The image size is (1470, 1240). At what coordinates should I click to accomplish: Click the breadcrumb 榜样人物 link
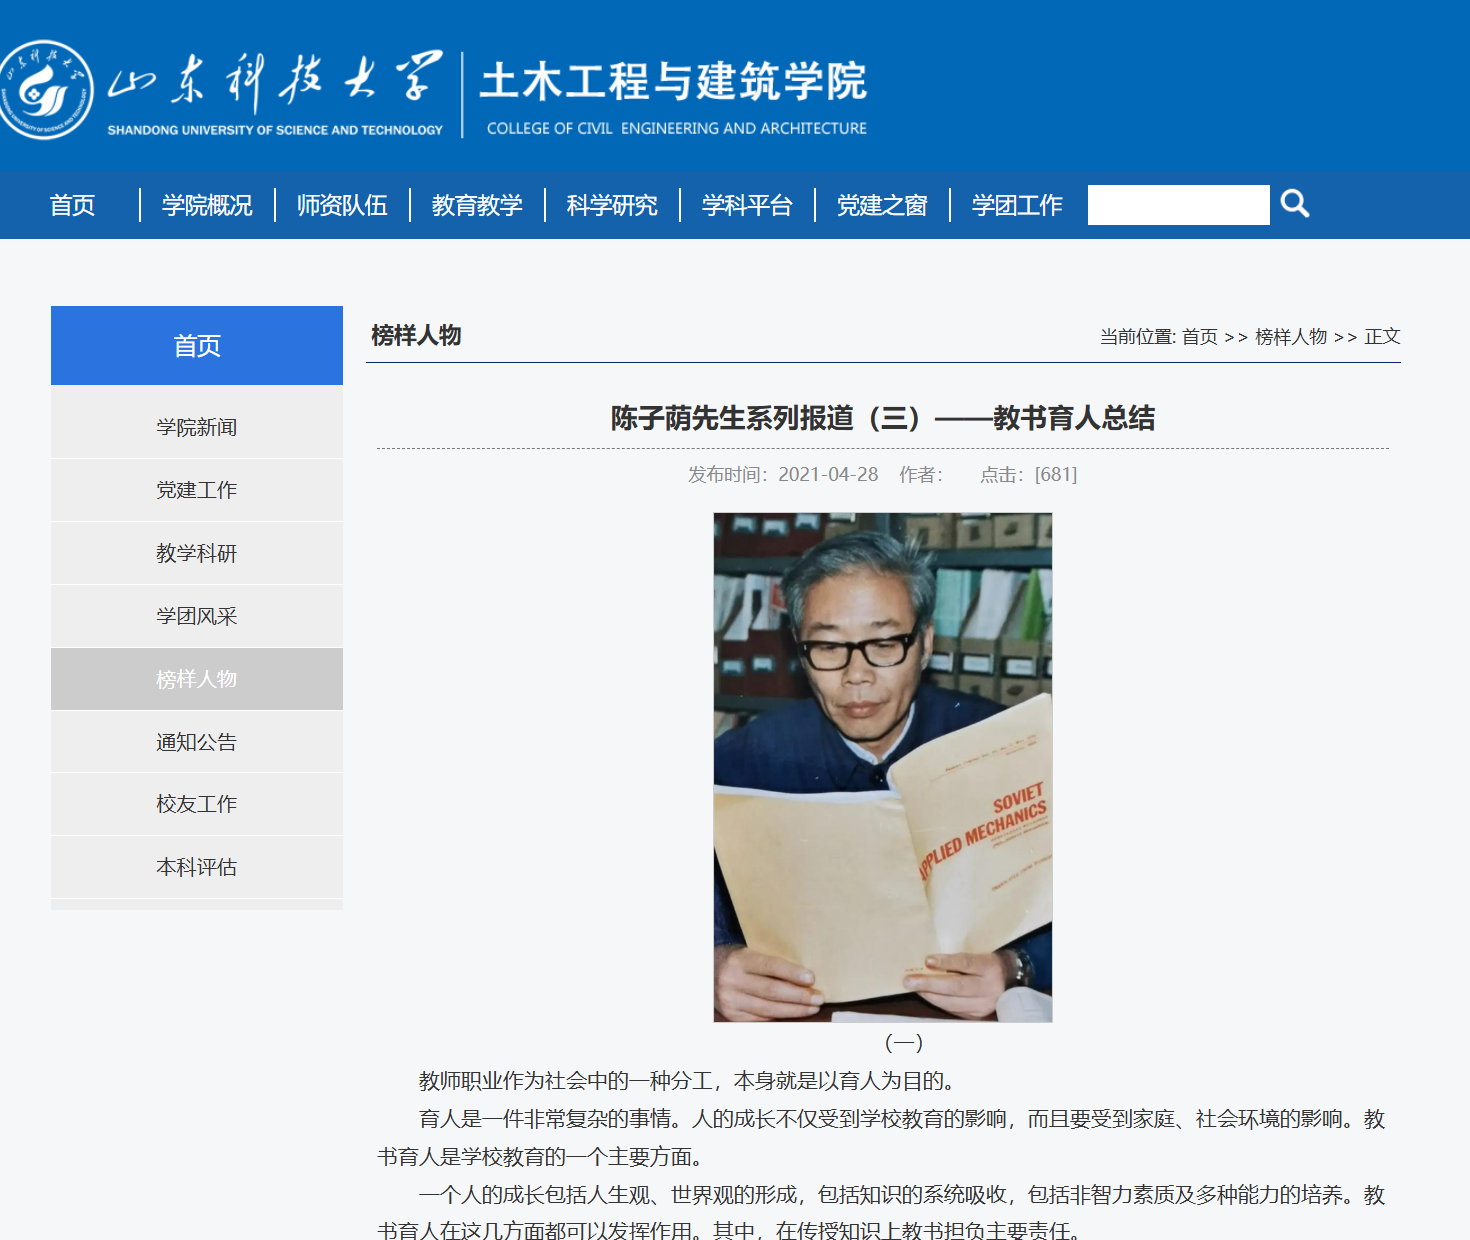(1290, 337)
